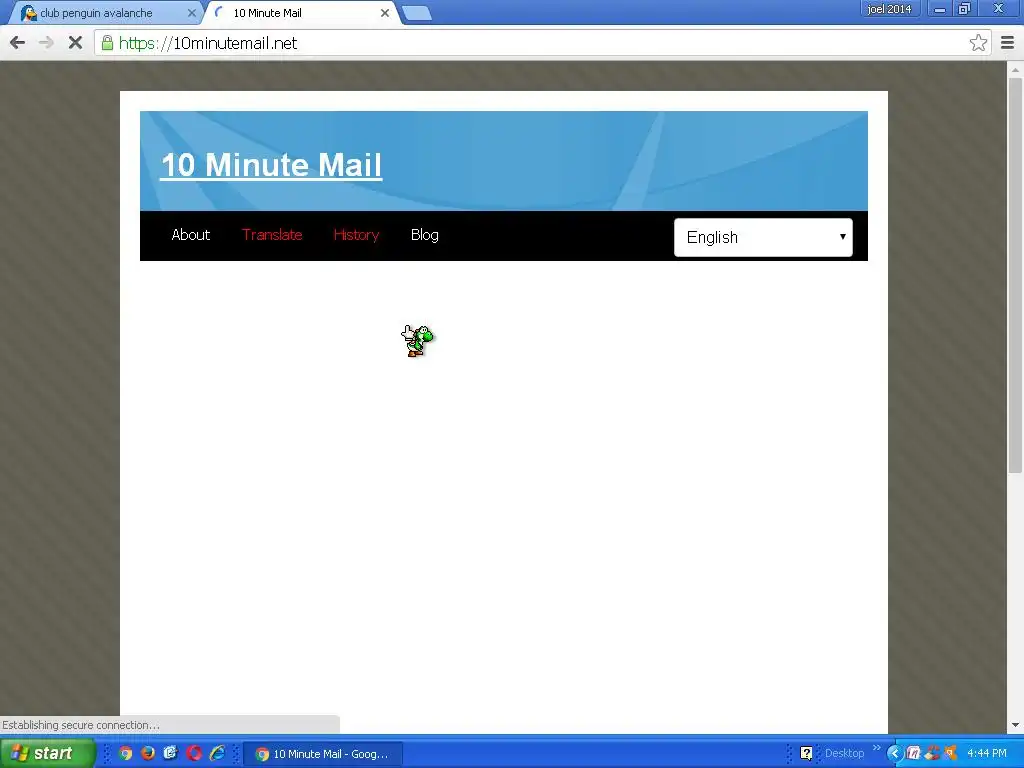The width and height of the screenshot is (1024, 768).
Task: Open the Translate menu link
Action: point(272,234)
